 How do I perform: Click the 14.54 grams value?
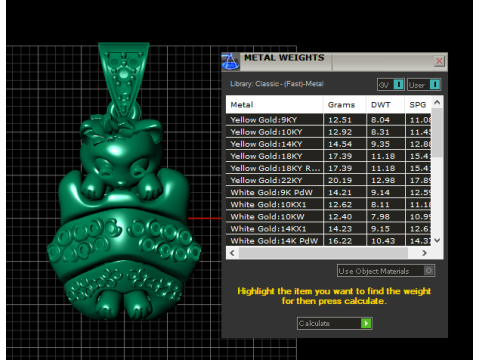pyautogui.click(x=340, y=144)
